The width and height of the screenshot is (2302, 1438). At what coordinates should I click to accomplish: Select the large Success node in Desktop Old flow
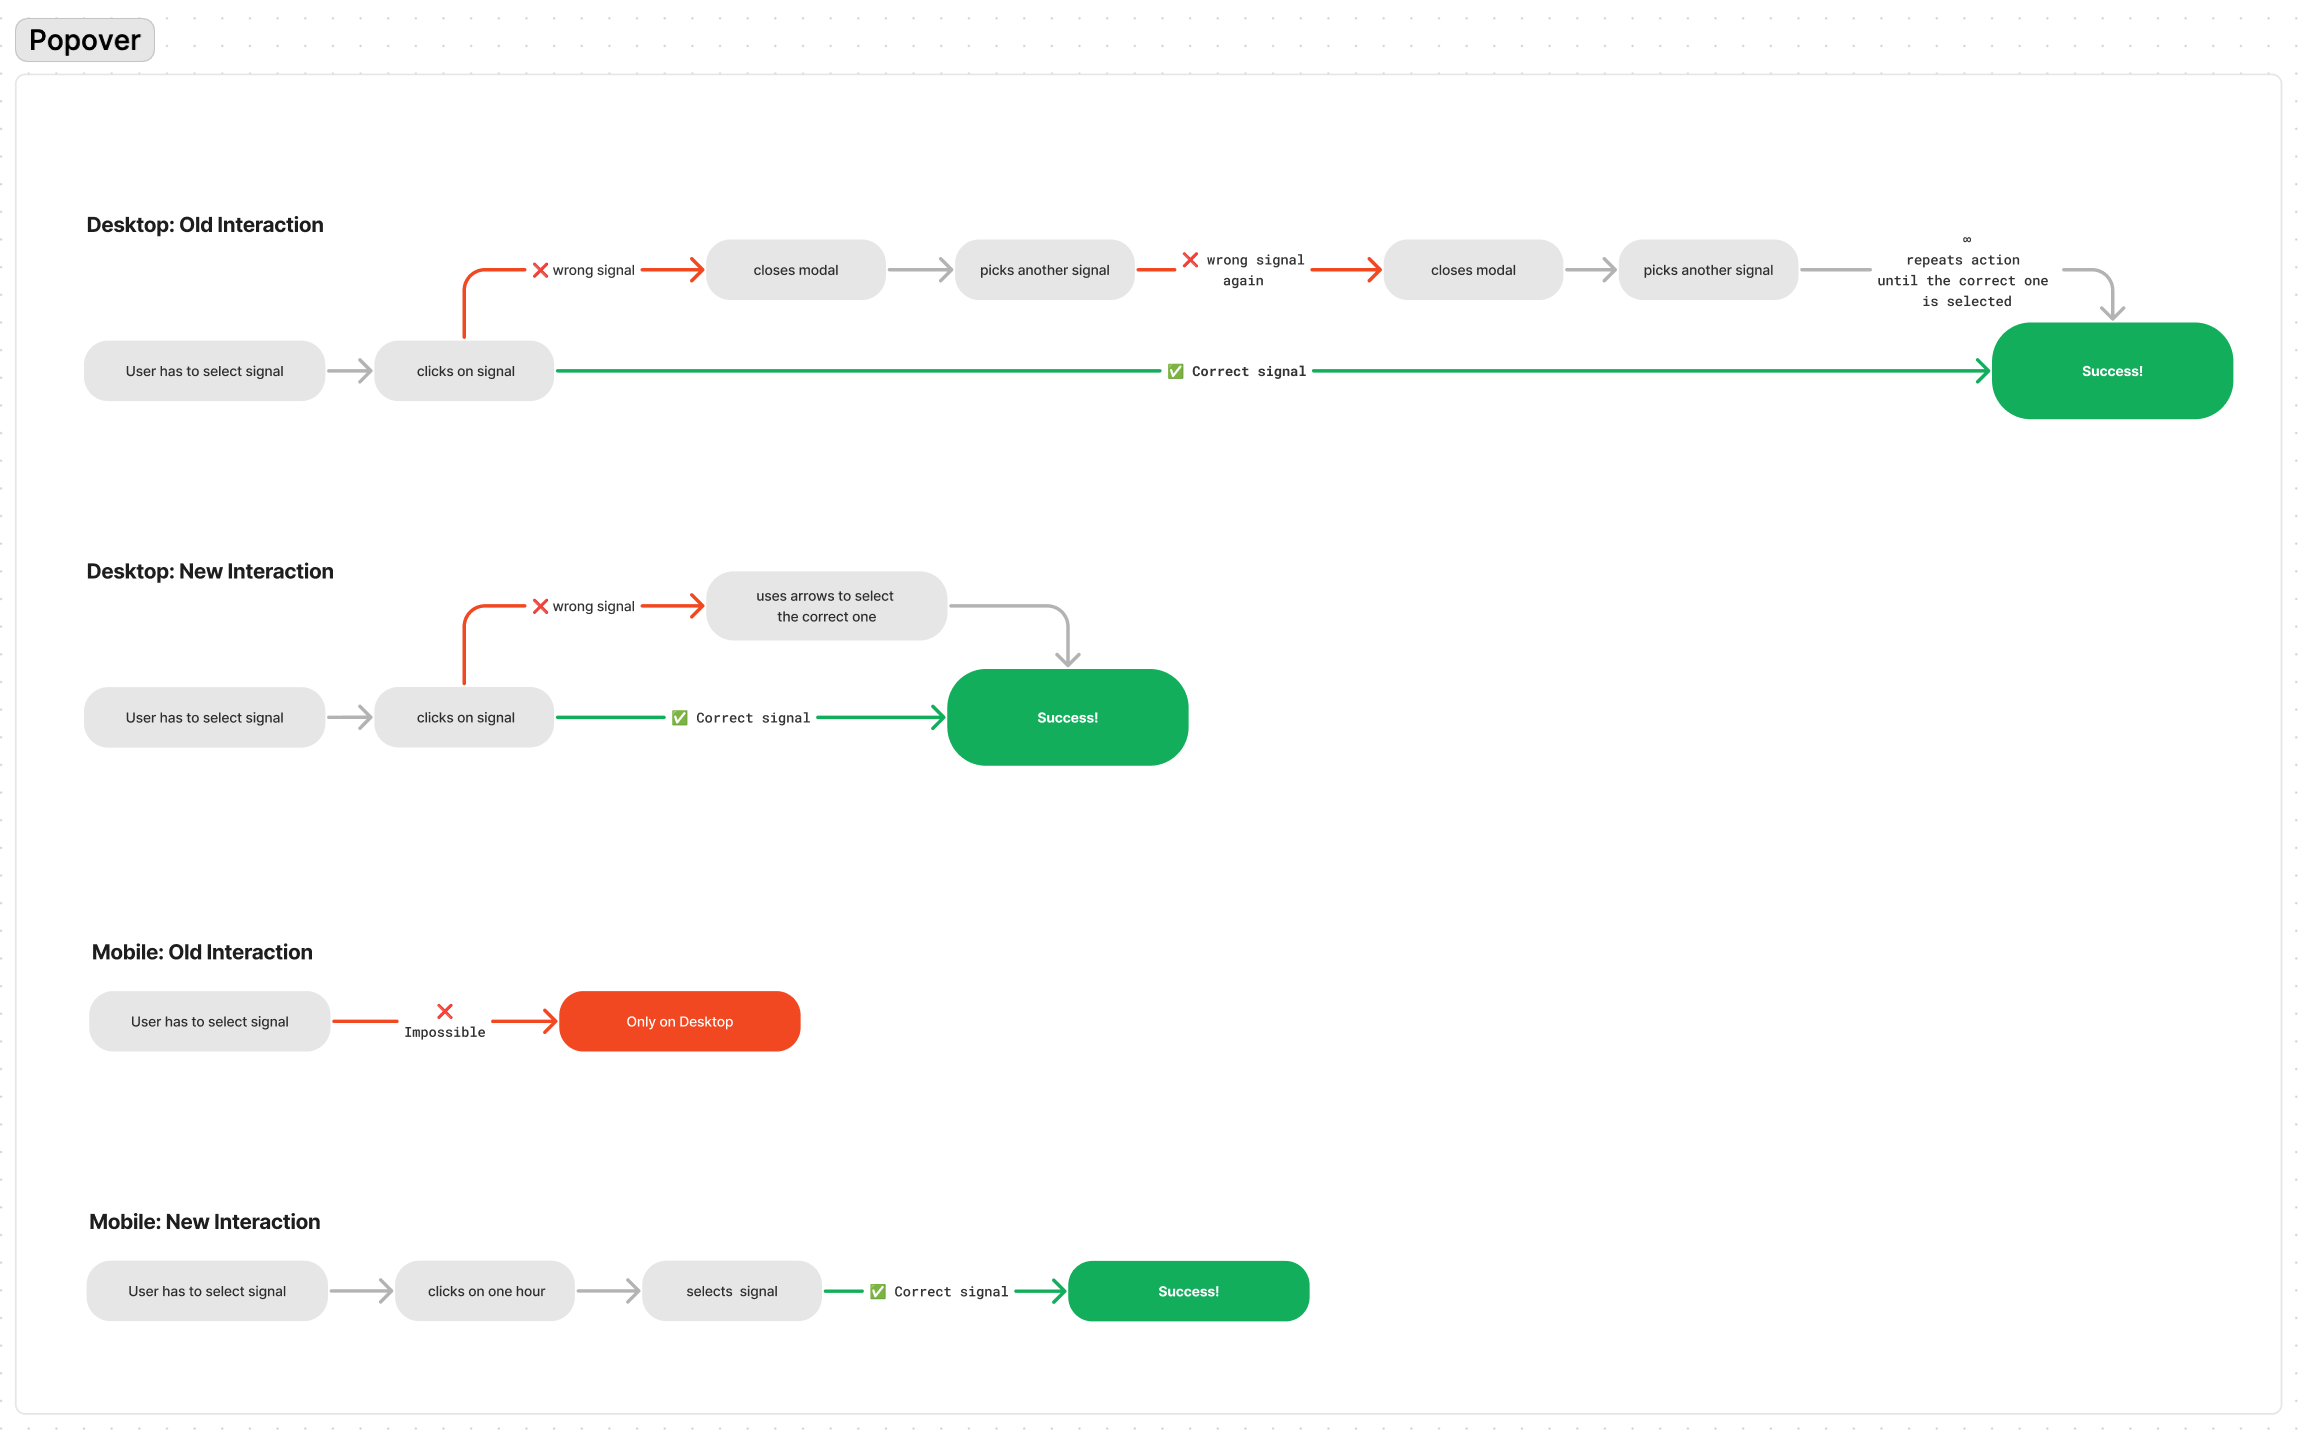[2112, 371]
